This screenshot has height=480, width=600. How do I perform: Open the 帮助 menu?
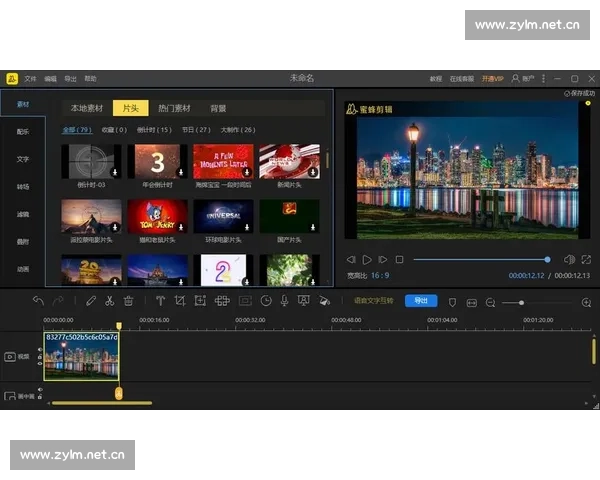coord(90,78)
